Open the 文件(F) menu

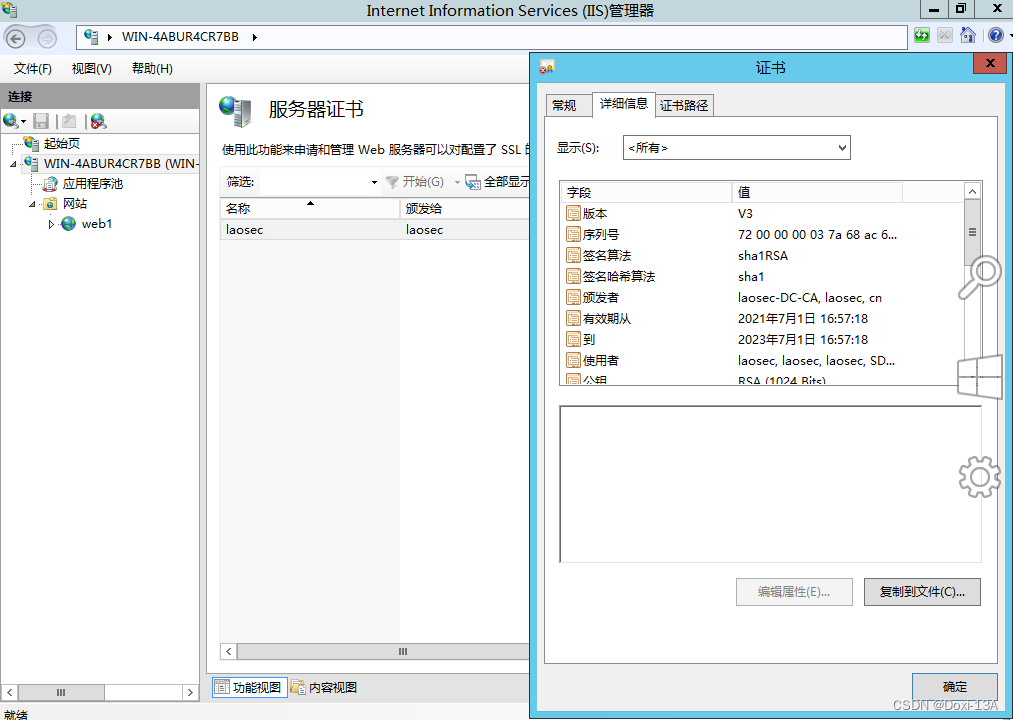click(x=33, y=69)
